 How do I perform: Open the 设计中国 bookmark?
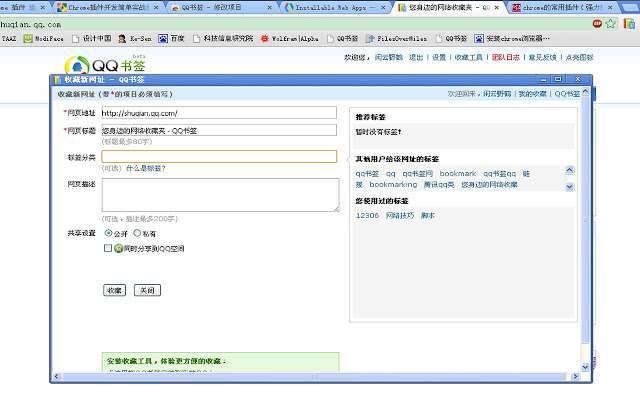point(92,39)
